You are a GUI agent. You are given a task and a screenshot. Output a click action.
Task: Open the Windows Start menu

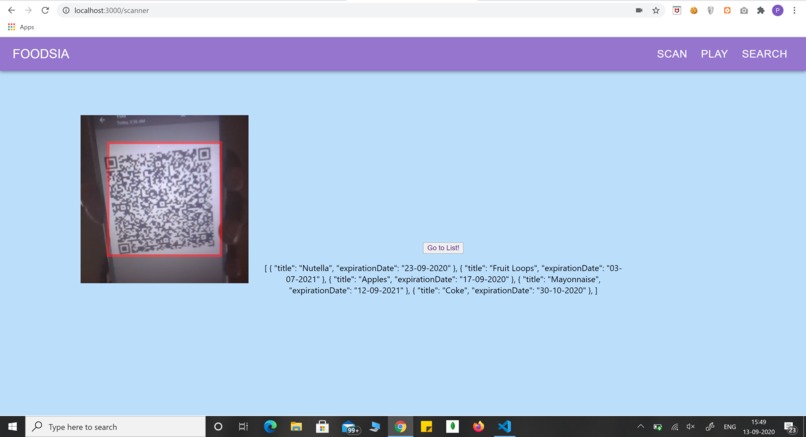[12, 427]
